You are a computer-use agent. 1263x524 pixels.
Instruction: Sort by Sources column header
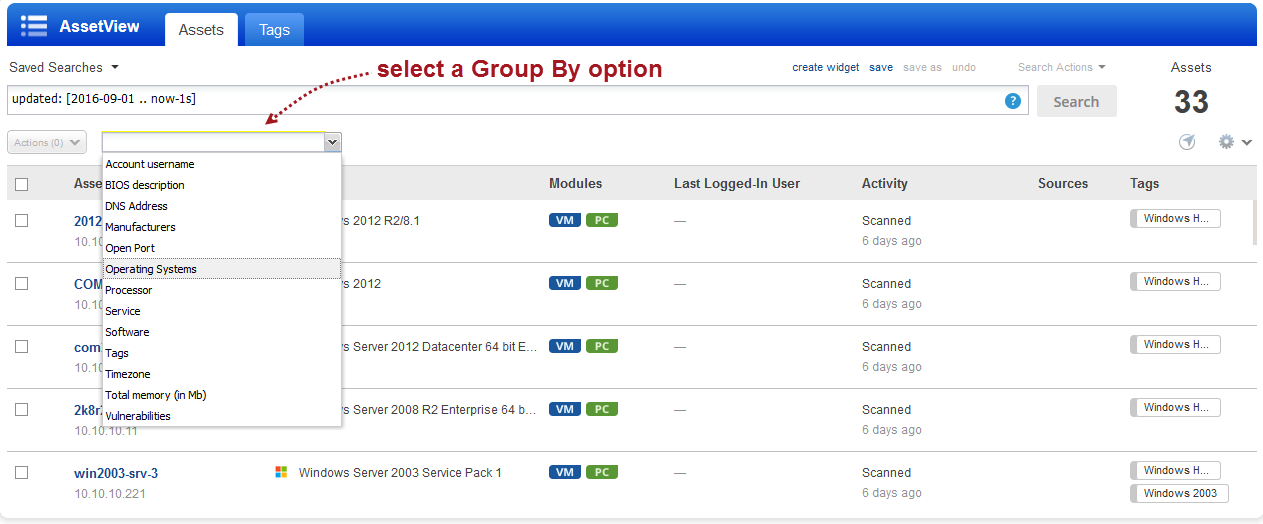click(x=1063, y=183)
